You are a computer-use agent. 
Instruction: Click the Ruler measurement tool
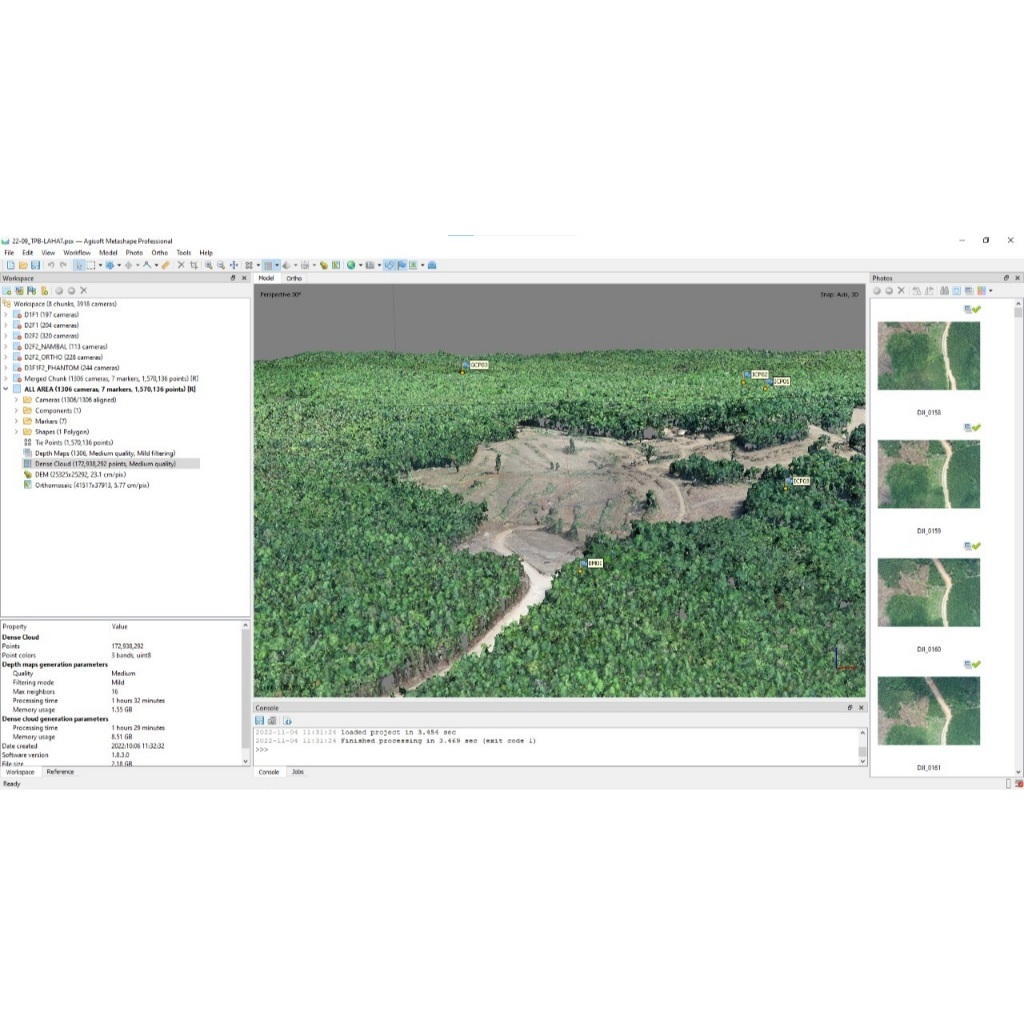pos(166,265)
